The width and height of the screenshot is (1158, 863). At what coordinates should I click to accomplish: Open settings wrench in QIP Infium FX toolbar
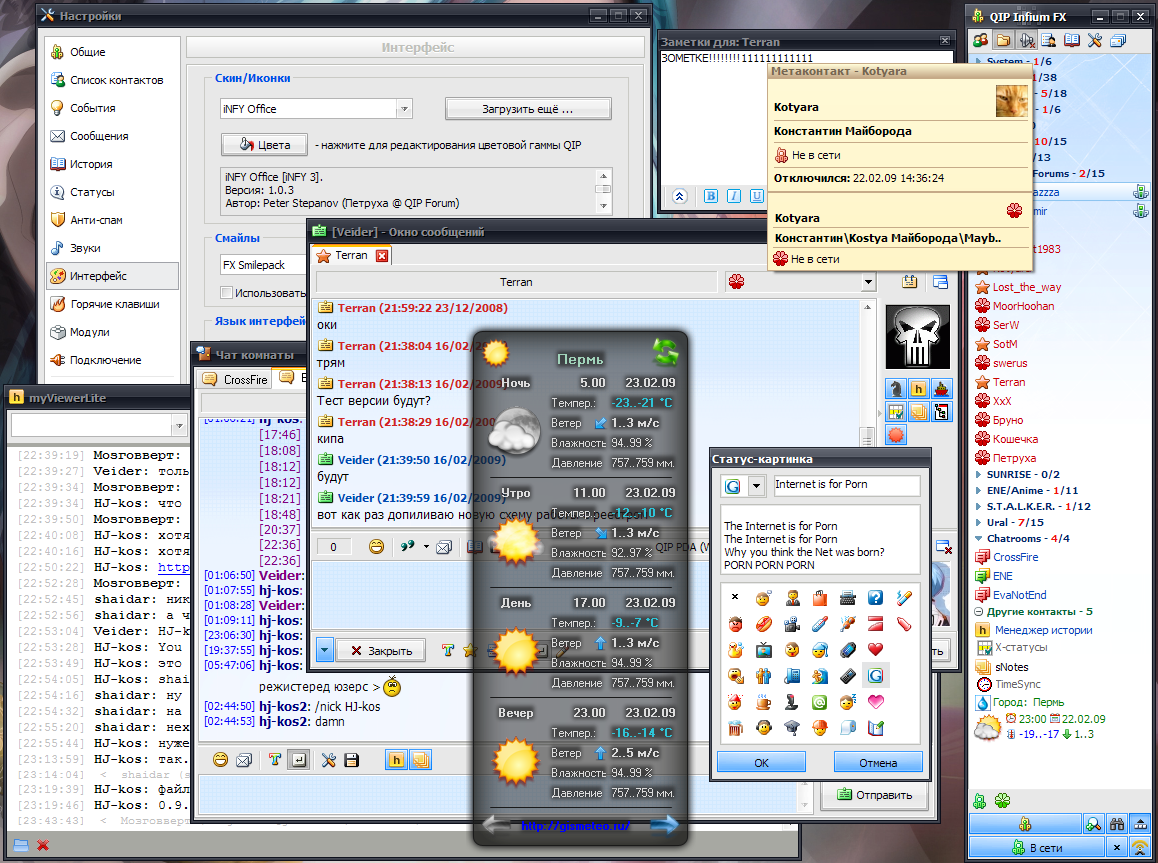[1094, 40]
